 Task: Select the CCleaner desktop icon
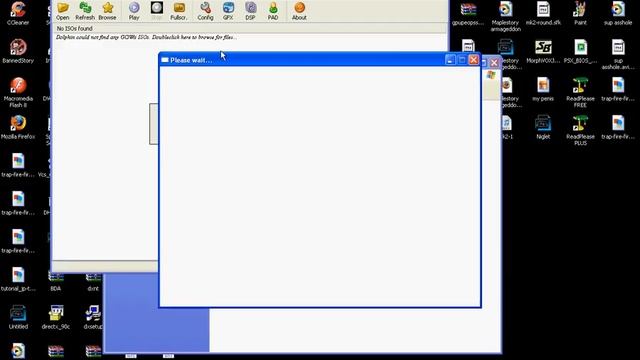[x=18, y=12]
